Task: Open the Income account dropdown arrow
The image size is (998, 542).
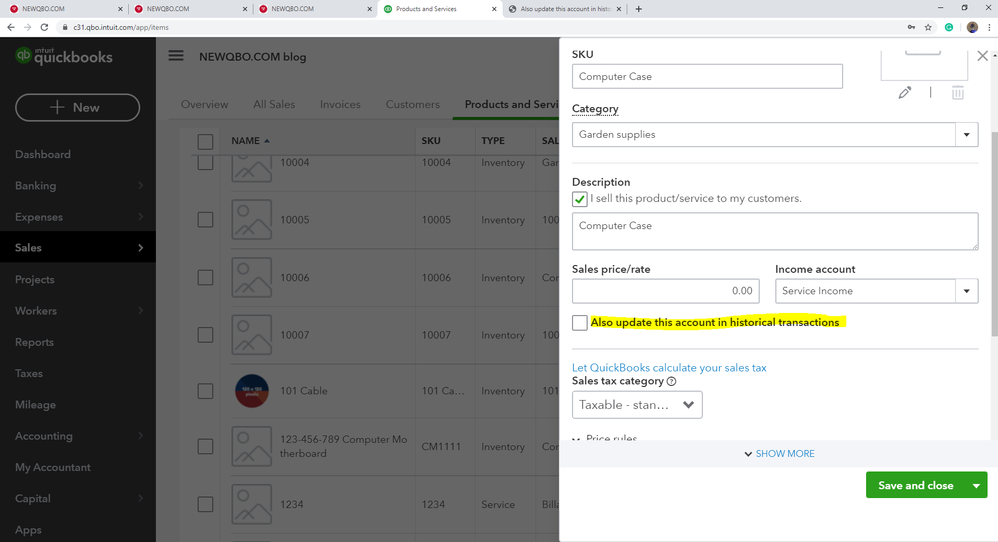Action: coord(966,291)
